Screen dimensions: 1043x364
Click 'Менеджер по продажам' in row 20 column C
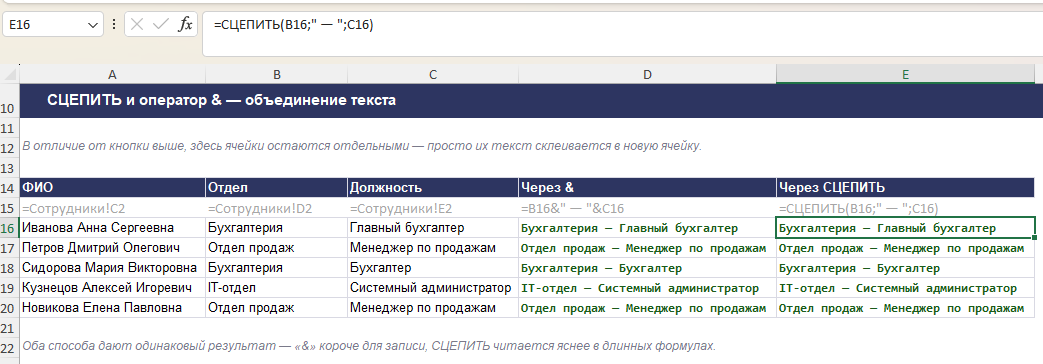(x=433, y=308)
